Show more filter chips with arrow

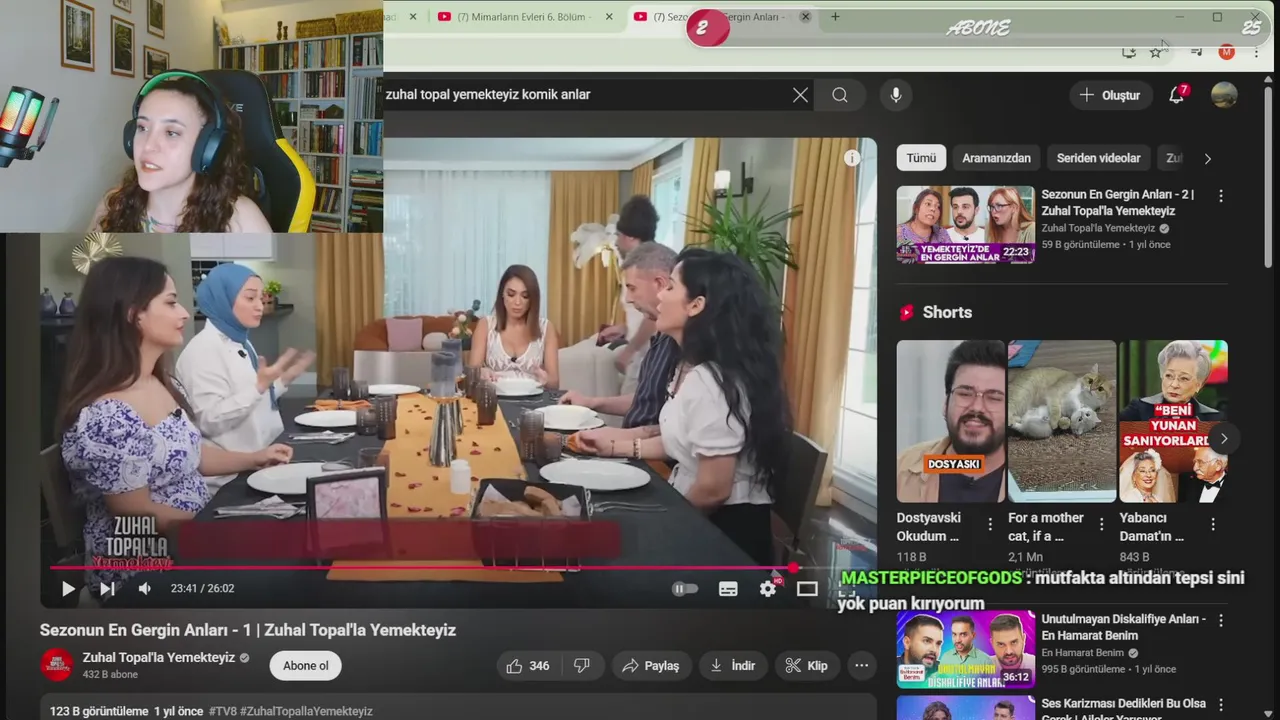point(1207,158)
